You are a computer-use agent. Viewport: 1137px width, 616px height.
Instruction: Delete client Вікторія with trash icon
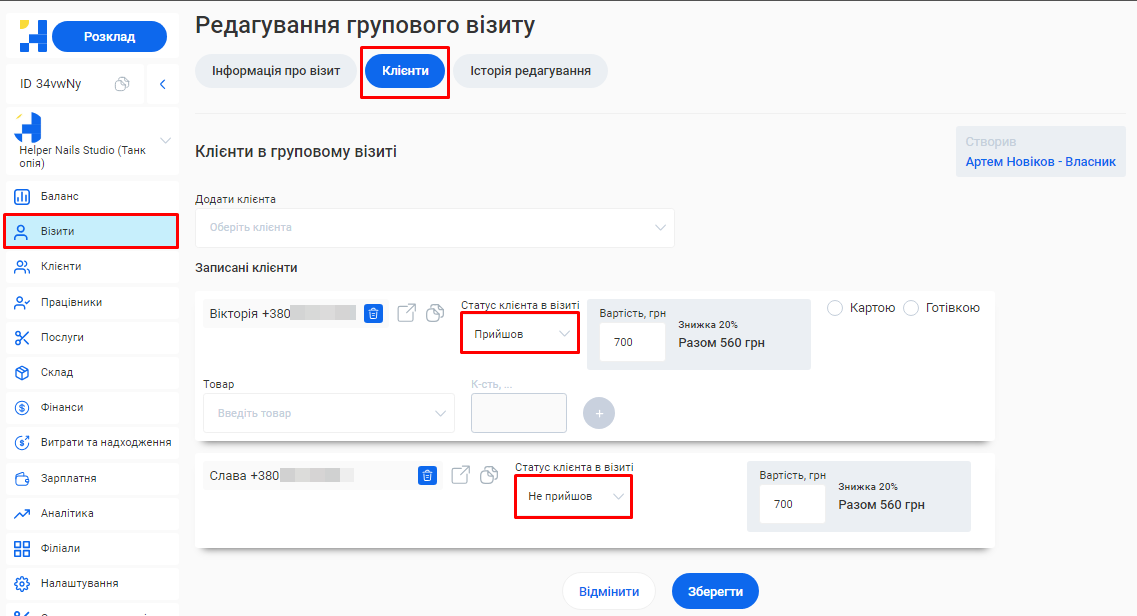point(373,314)
